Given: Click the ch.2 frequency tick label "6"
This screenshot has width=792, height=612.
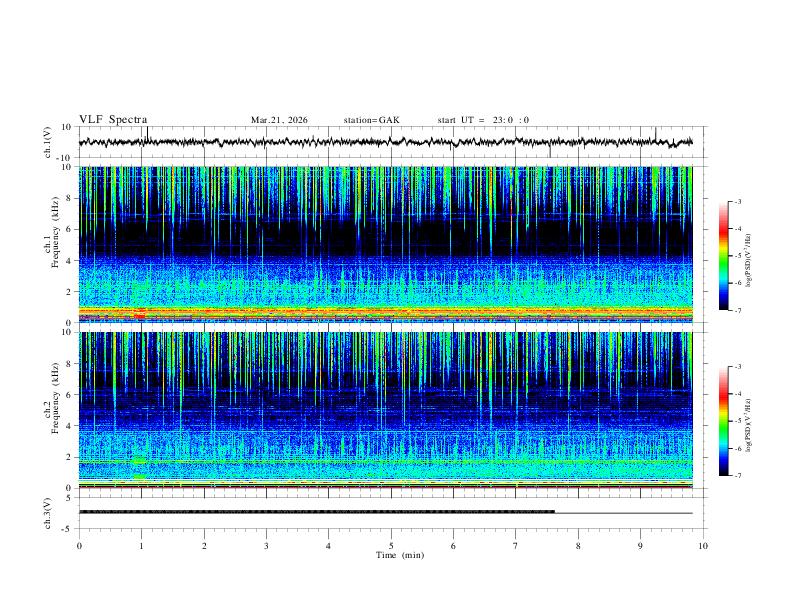Looking at the screenshot, I should point(70,395).
